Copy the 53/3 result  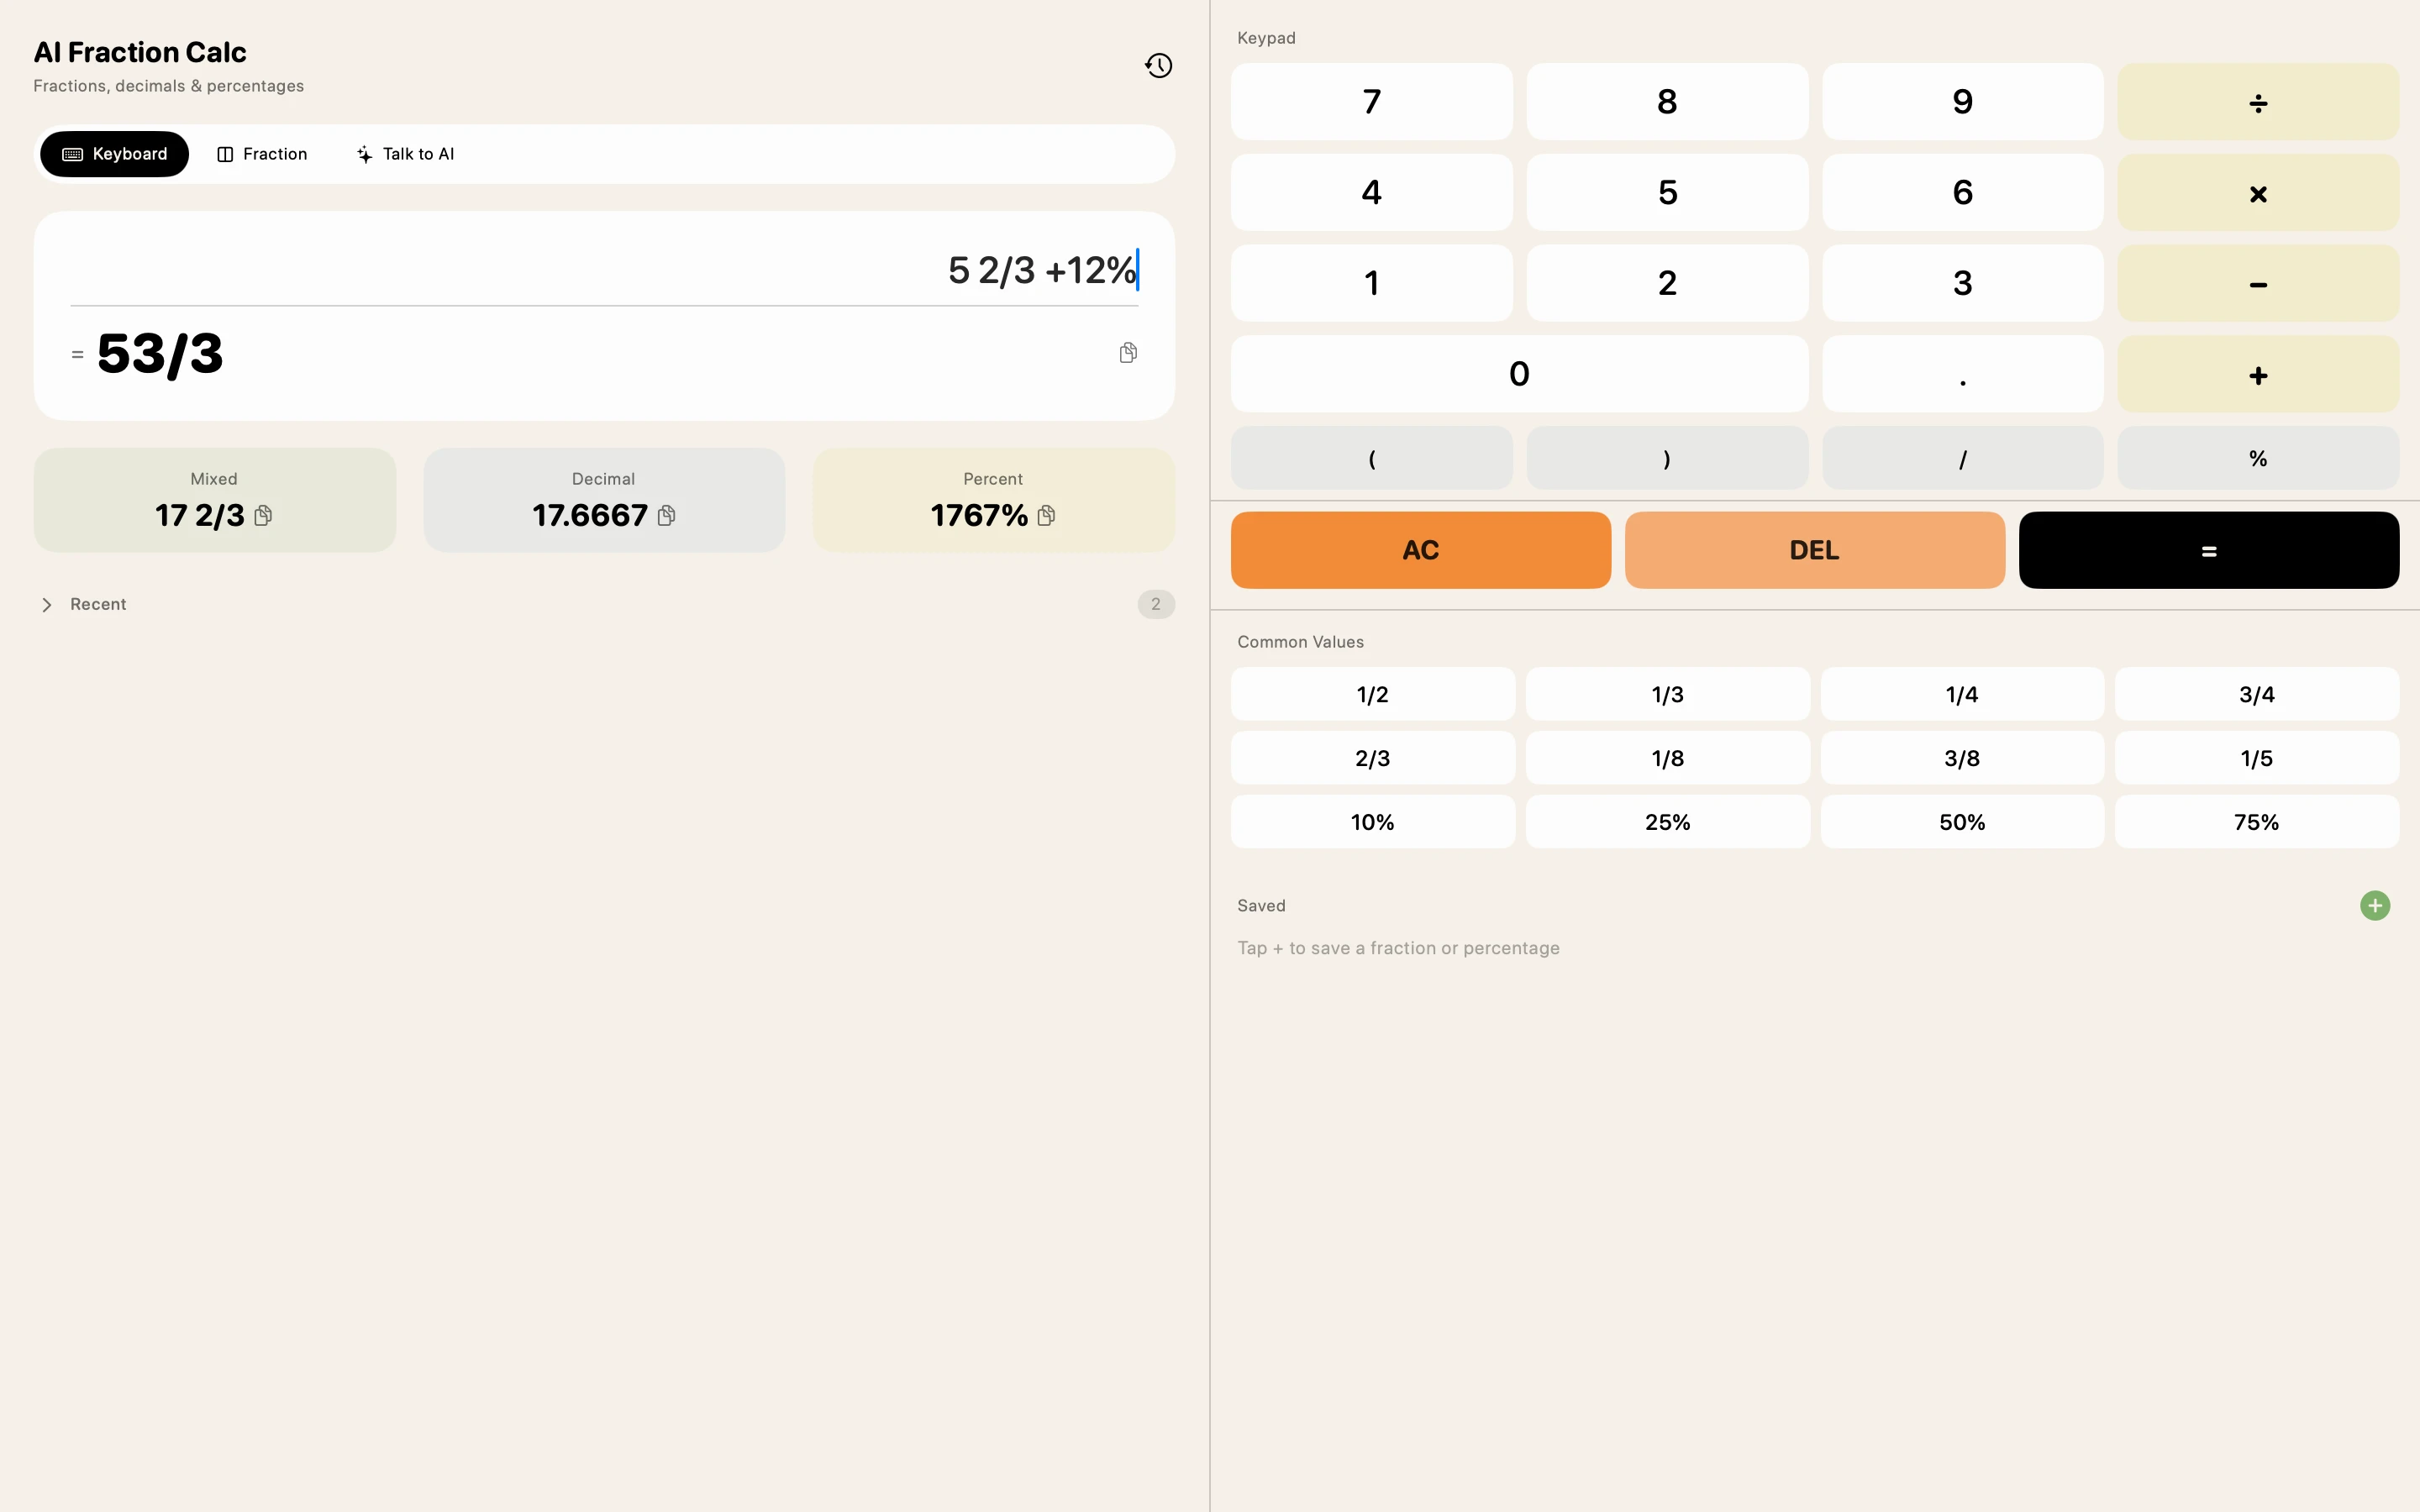tap(1128, 352)
